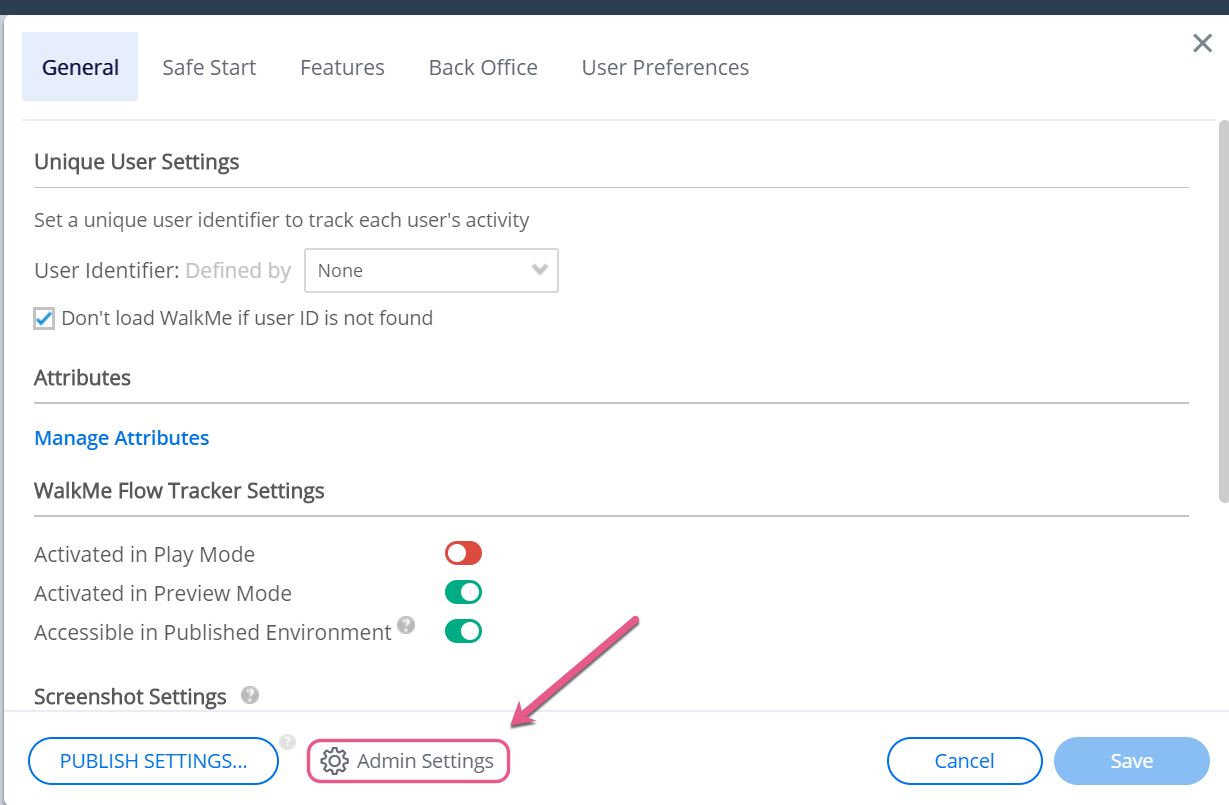Click the Attributes section heading
The image size is (1229, 805).
82,378
